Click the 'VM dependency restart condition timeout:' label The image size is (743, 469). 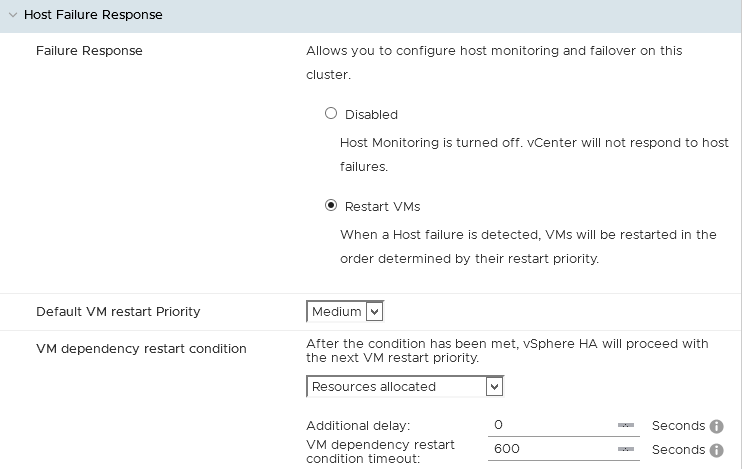[380, 451]
